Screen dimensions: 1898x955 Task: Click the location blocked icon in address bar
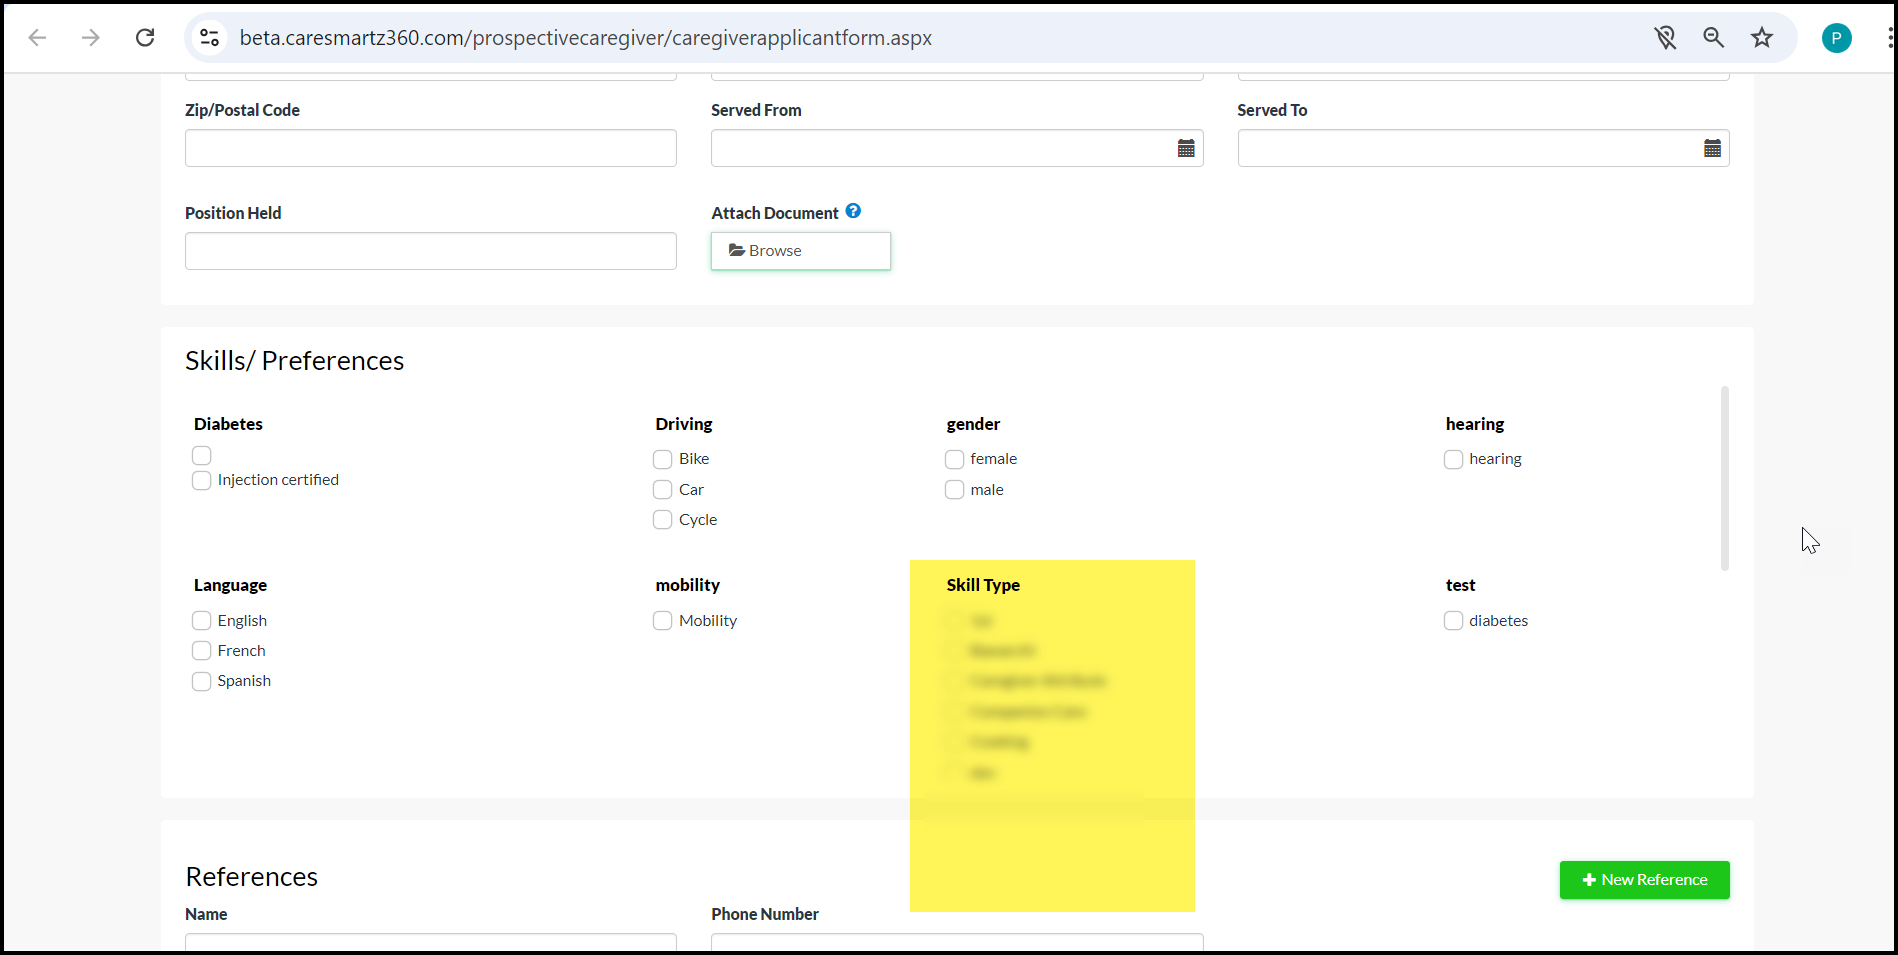[1665, 38]
